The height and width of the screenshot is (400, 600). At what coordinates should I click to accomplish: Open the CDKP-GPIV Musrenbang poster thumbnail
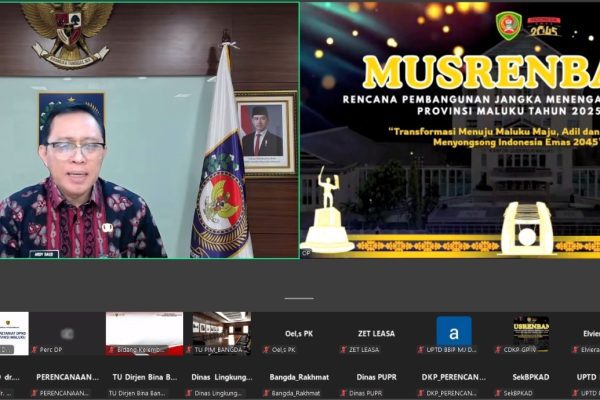pyautogui.click(x=531, y=334)
